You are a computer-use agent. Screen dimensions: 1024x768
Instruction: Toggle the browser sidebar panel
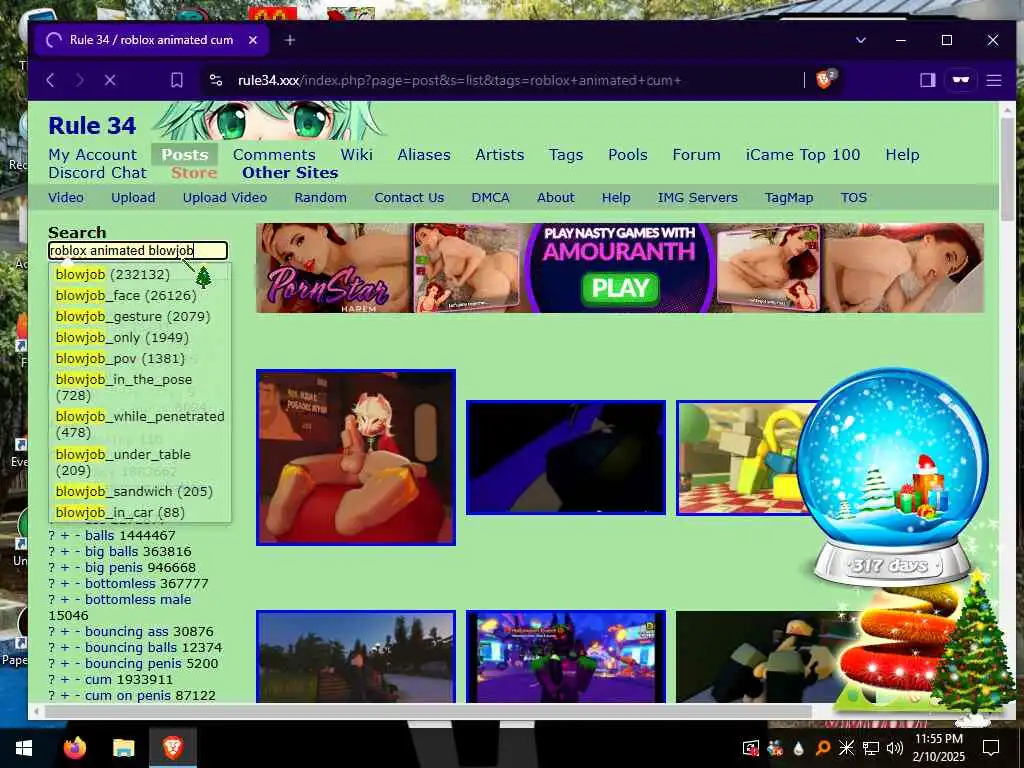[927, 80]
